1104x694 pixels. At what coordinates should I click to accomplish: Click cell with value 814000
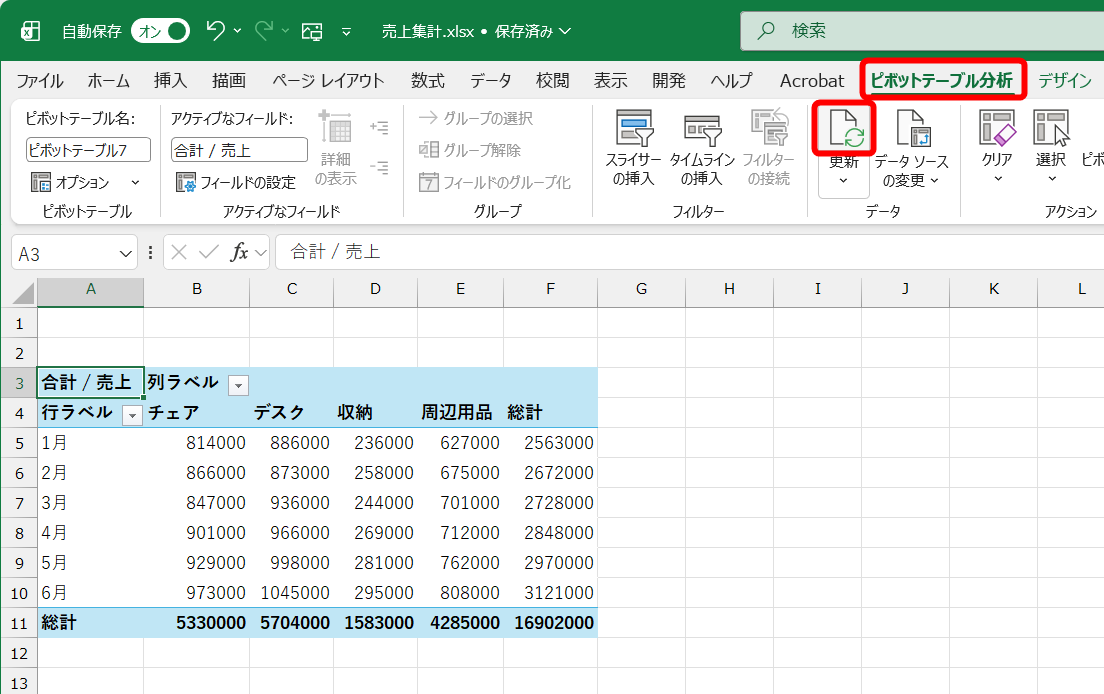tap(196, 443)
